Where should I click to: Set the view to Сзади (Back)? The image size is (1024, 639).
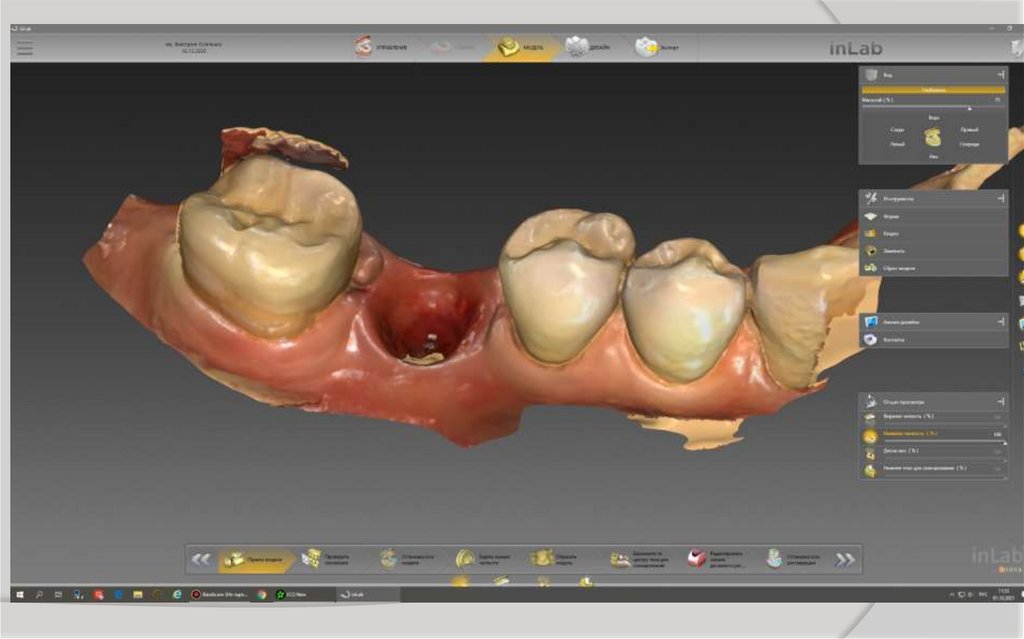[897, 130]
